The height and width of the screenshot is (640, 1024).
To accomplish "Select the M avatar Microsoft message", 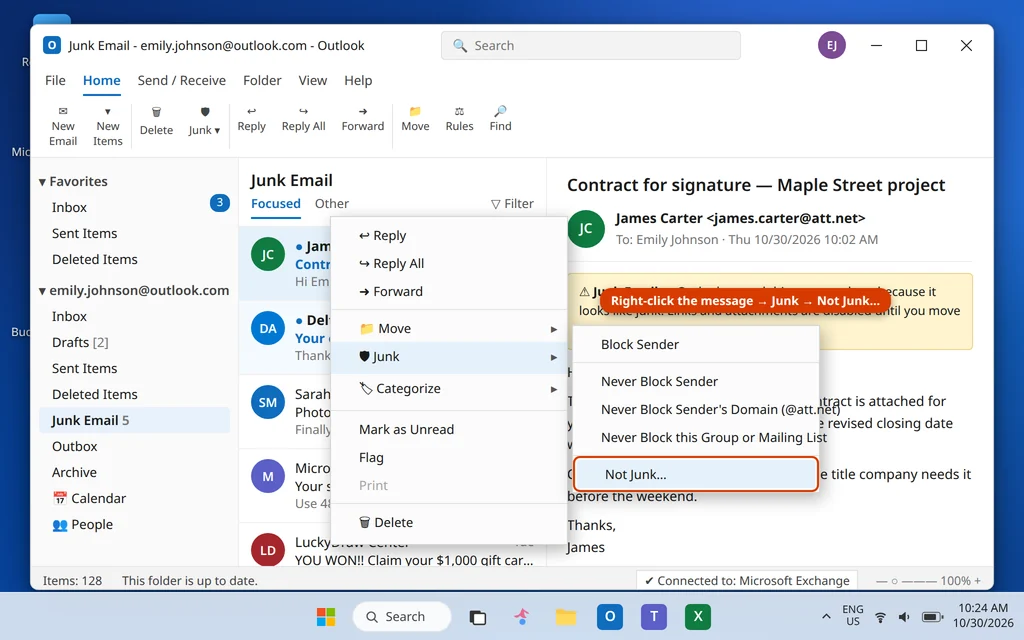I will point(268,477).
